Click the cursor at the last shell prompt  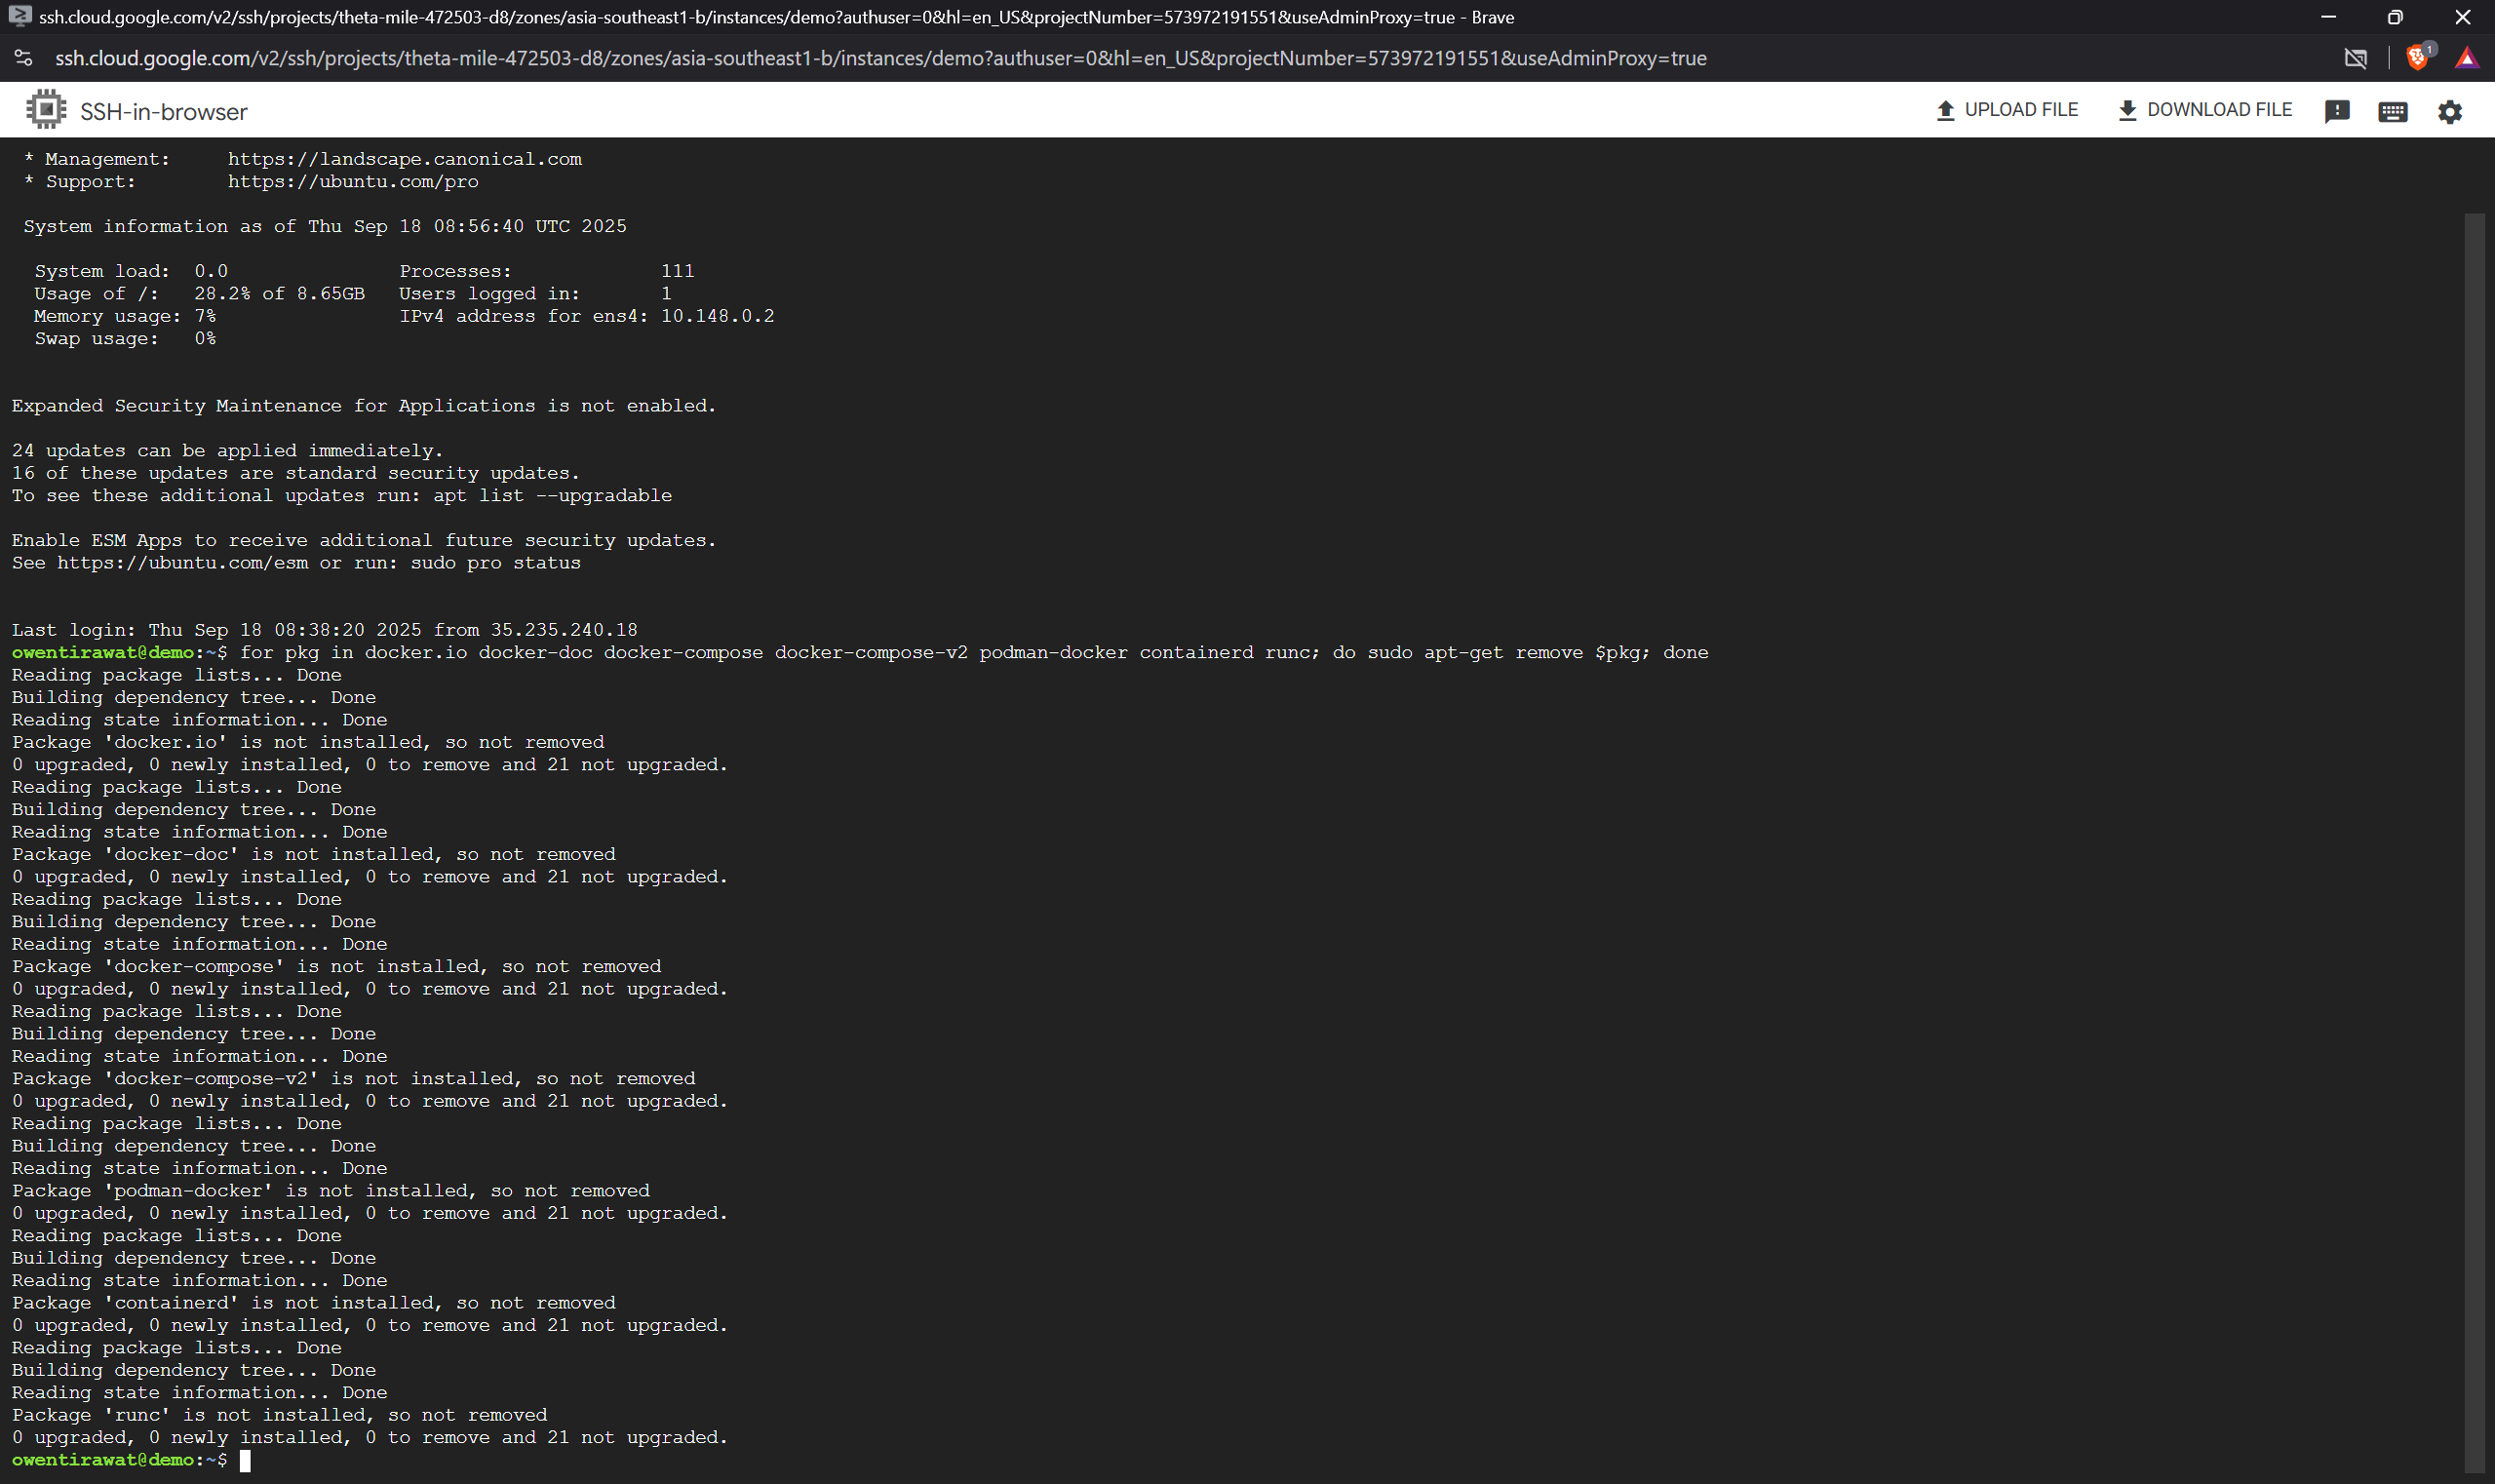[245, 1460]
